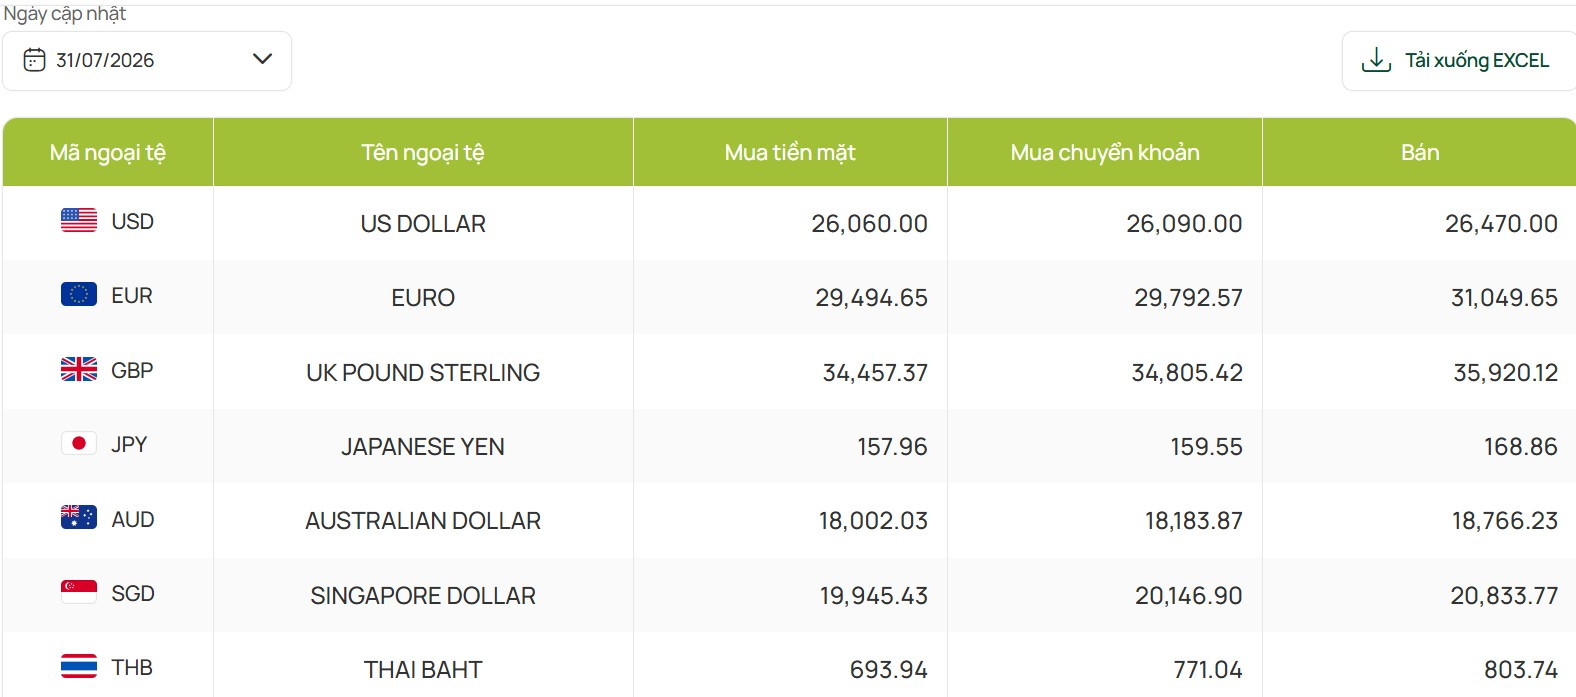
Task: Click the download arrow icon
Action: click(1376, 60)
